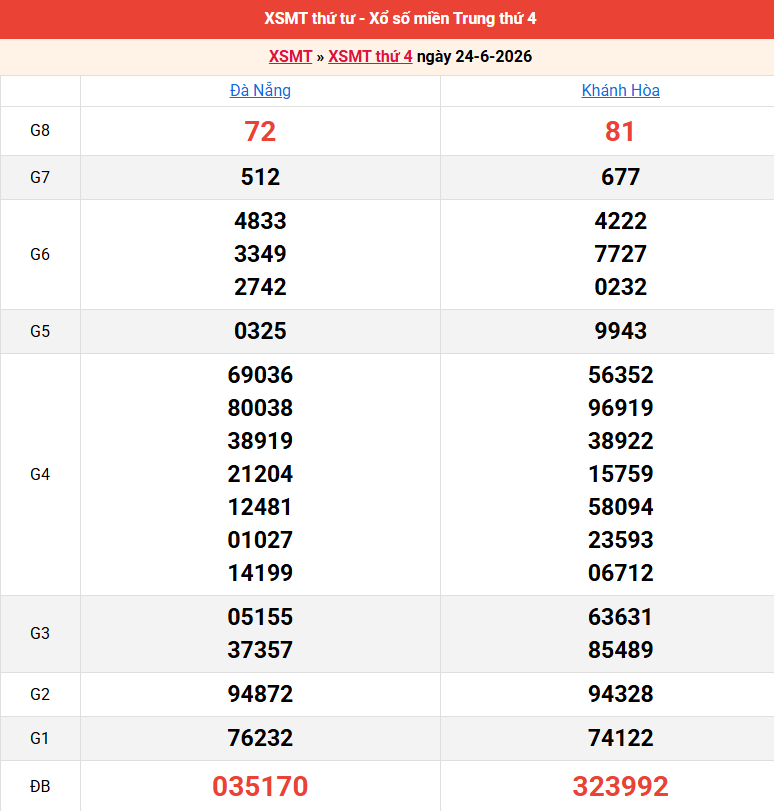Open the XSMT thứ 4 breadcrumb link
Image resolution: width=774 pixels, height=811 pixels.
click(x=370, y=56)
